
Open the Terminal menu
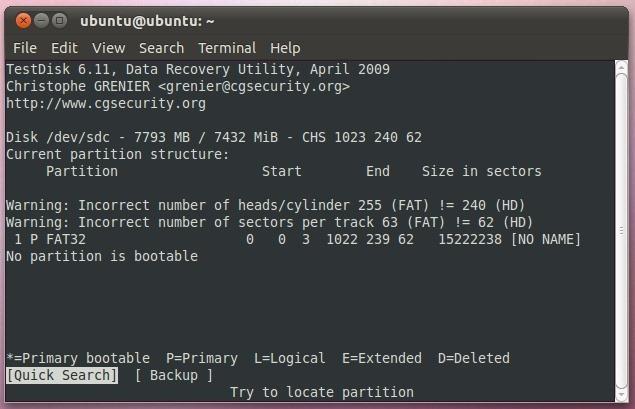[x=226, y=48]
